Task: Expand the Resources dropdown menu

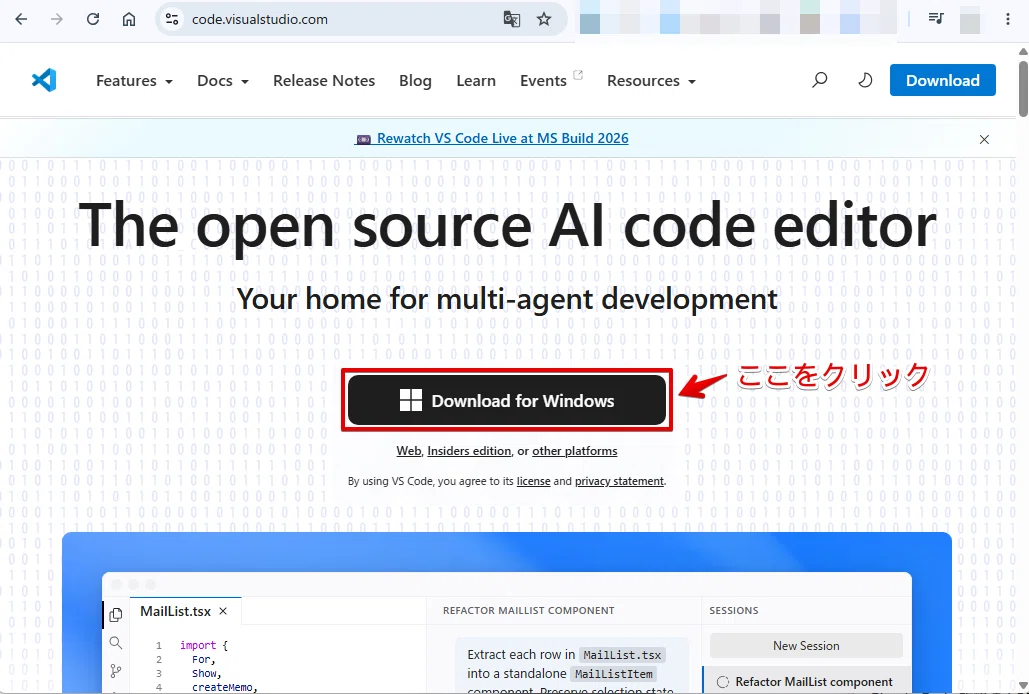Action: [651, 81]
